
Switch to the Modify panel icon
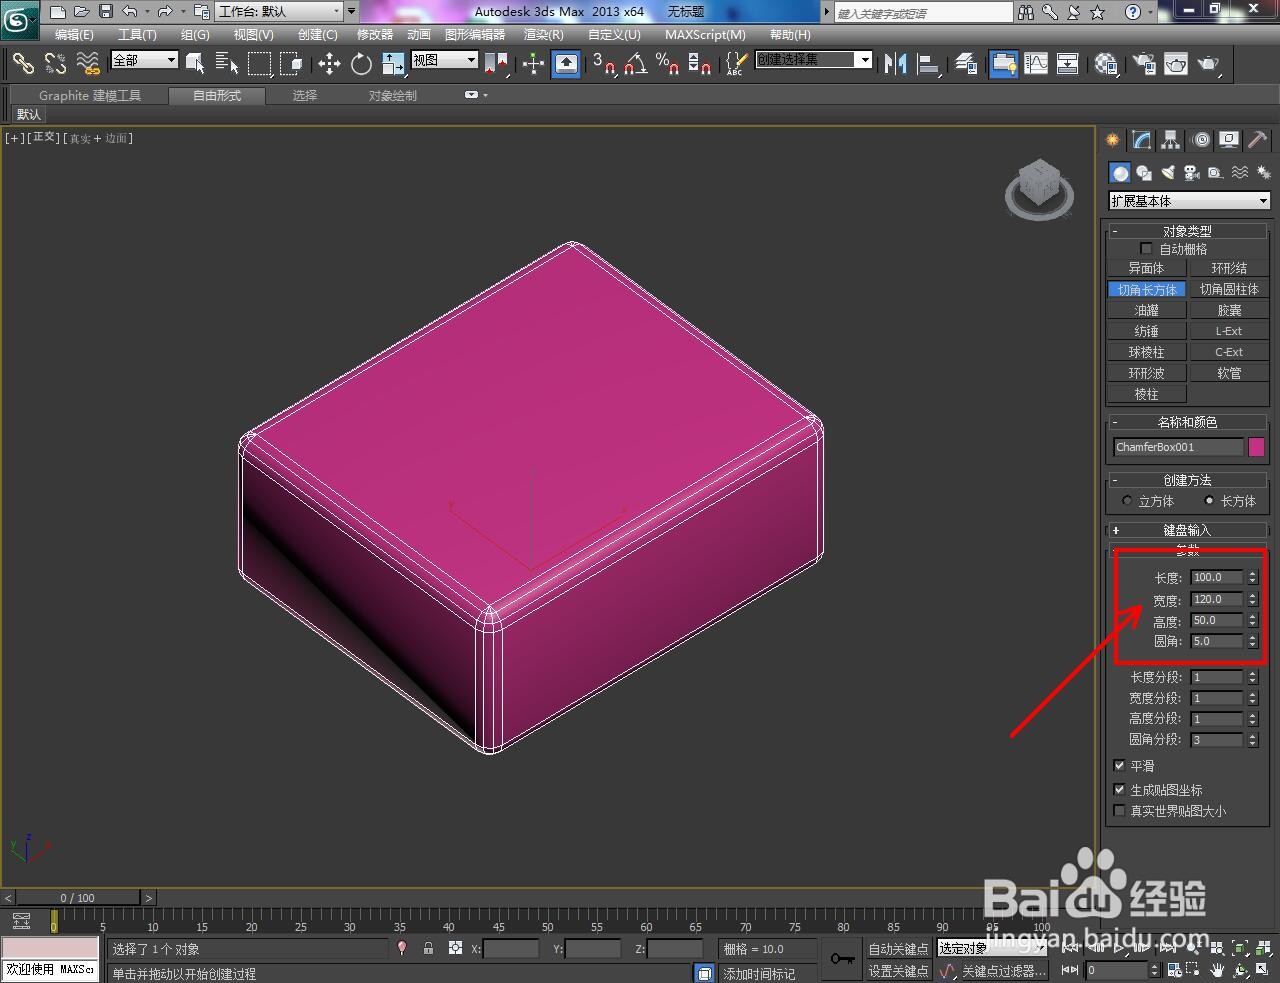coord(1140,140)
